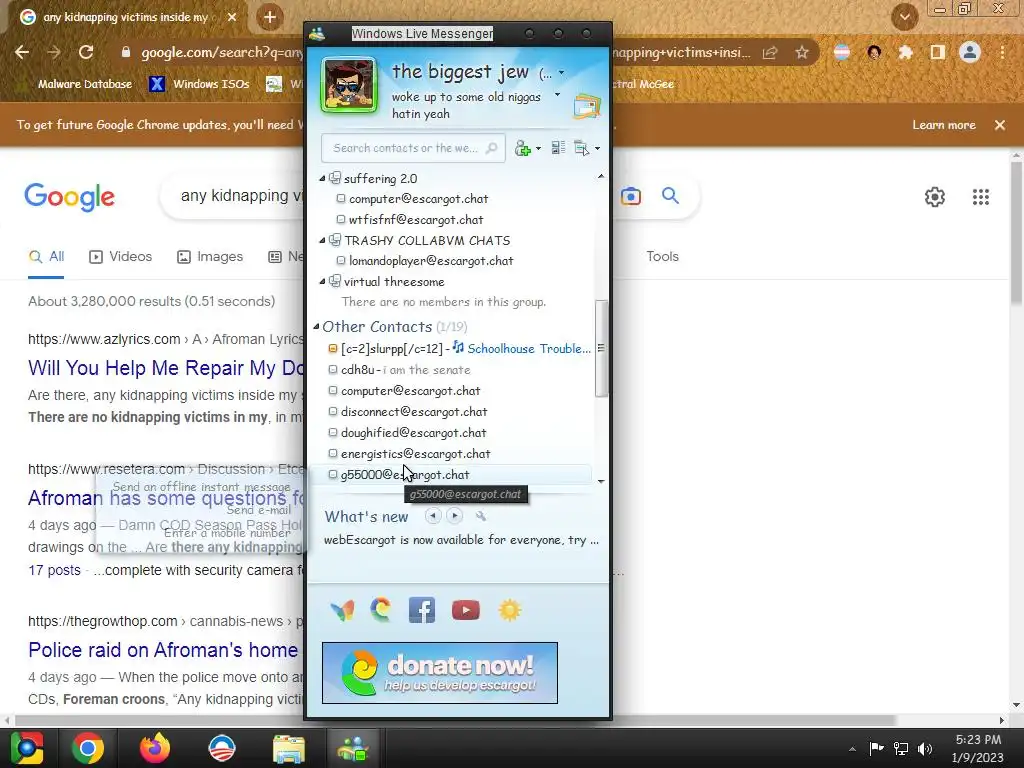Click the mail inbox icon in Messenger header
The image size is (1024, 768).
586,106
